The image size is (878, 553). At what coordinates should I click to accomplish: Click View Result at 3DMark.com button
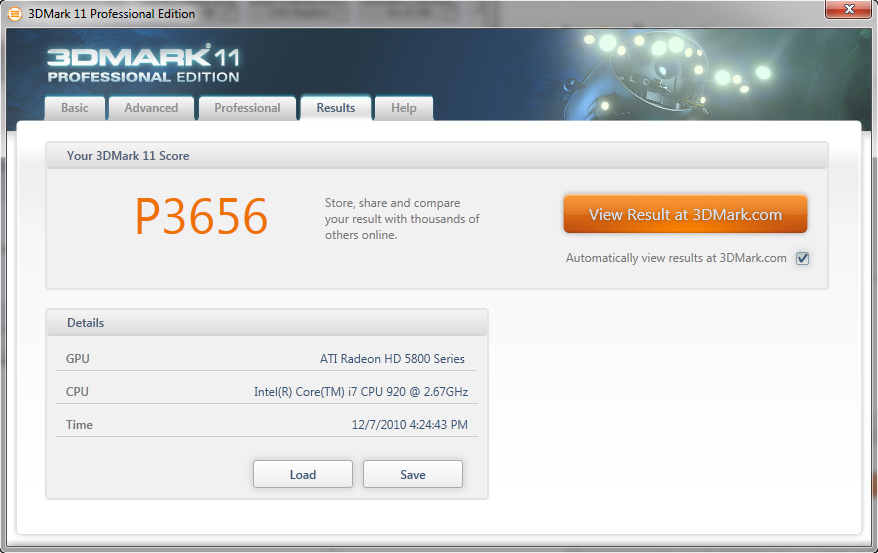tap(685, 214)
